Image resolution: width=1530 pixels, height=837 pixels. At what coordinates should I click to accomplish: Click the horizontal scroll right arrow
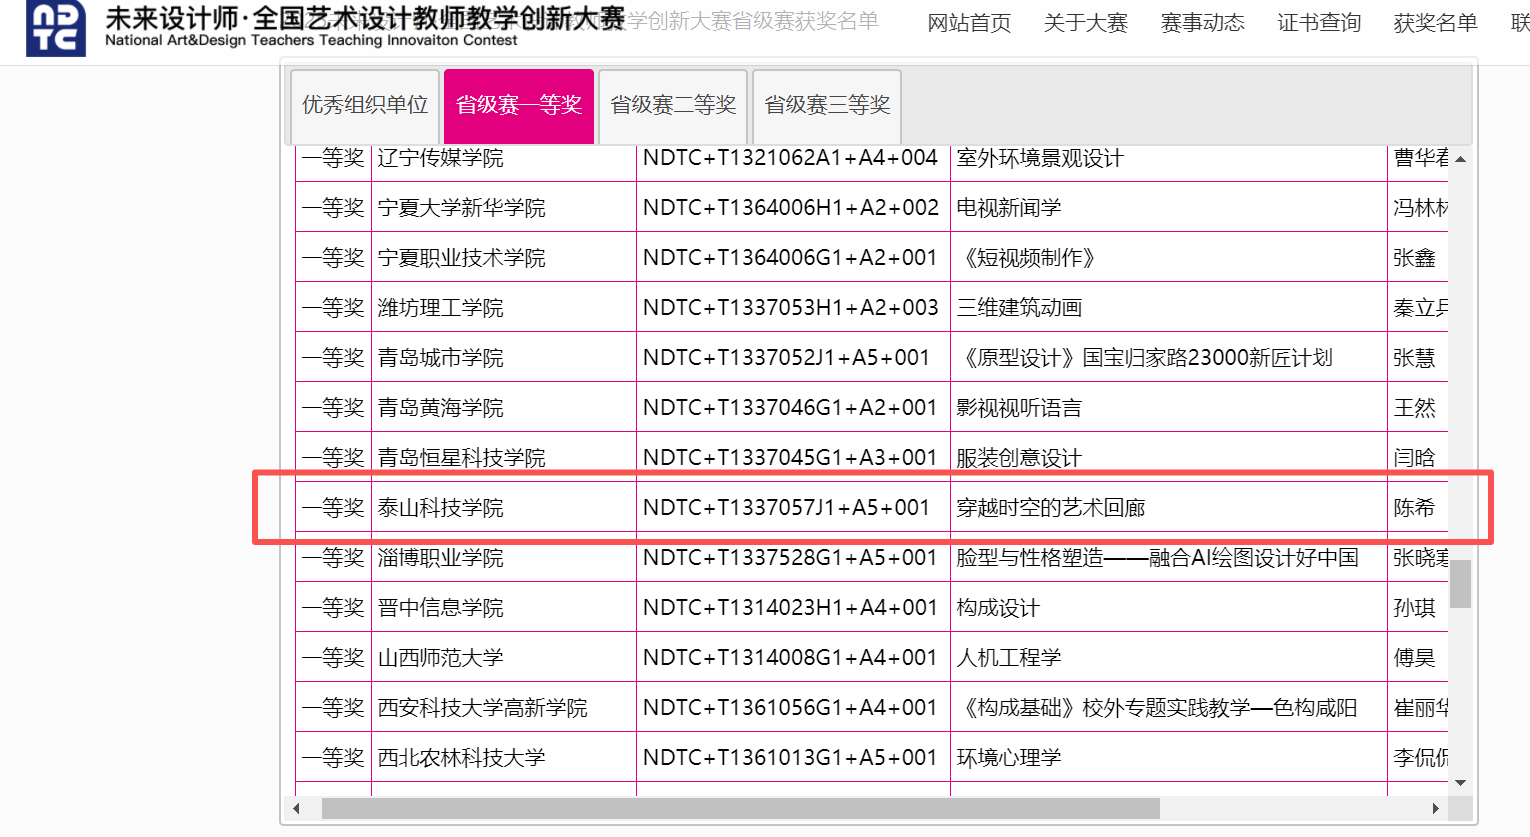1435,808
